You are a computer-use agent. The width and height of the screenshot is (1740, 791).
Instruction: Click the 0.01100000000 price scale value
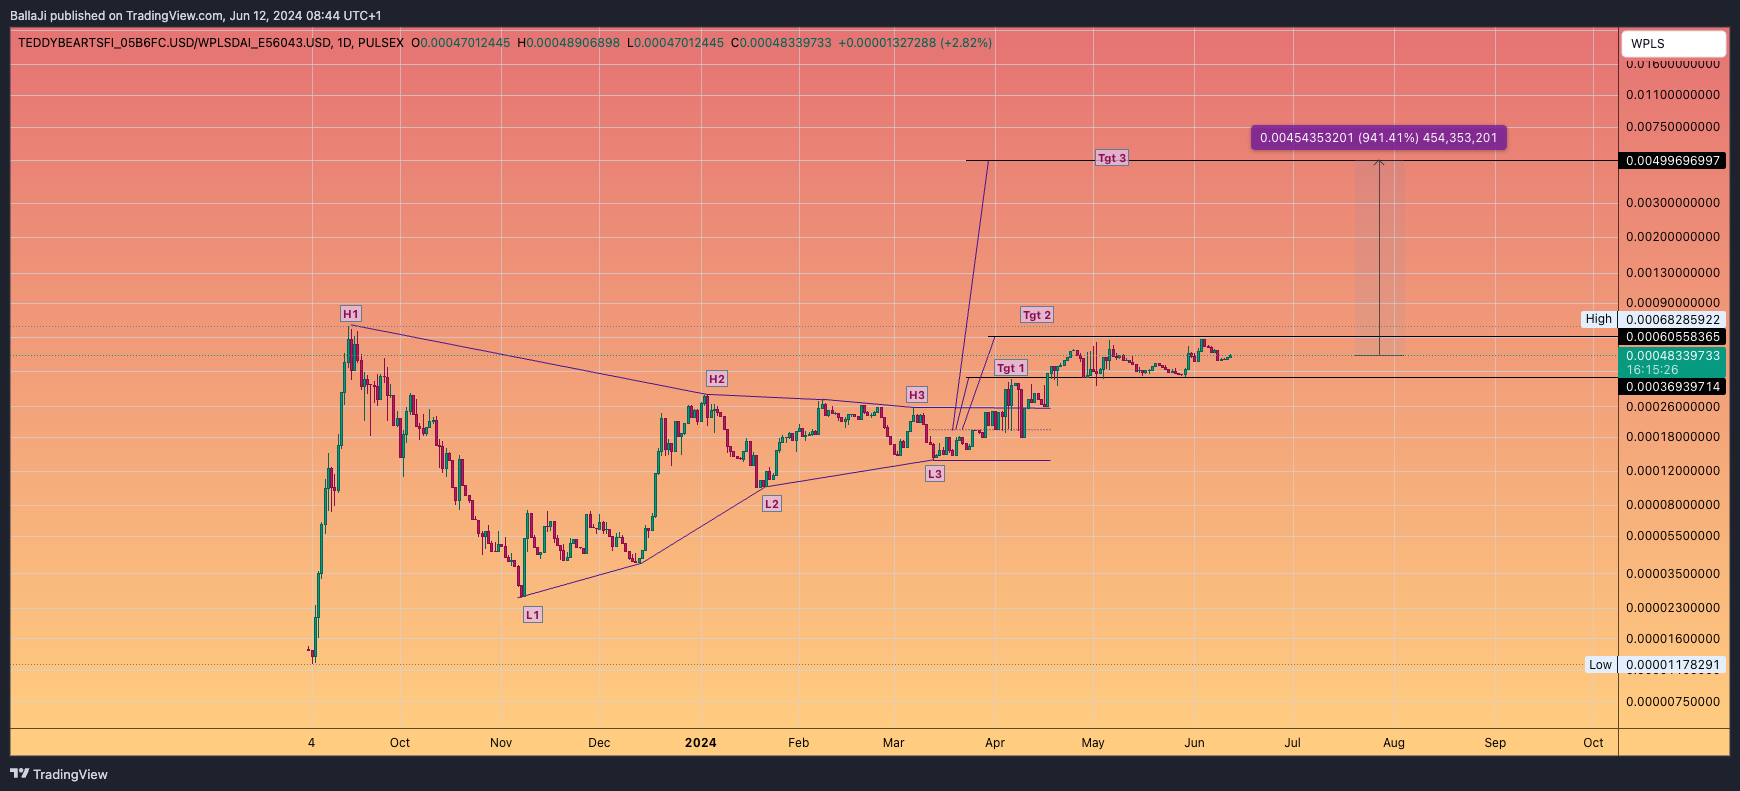(x=1673, y=95)
